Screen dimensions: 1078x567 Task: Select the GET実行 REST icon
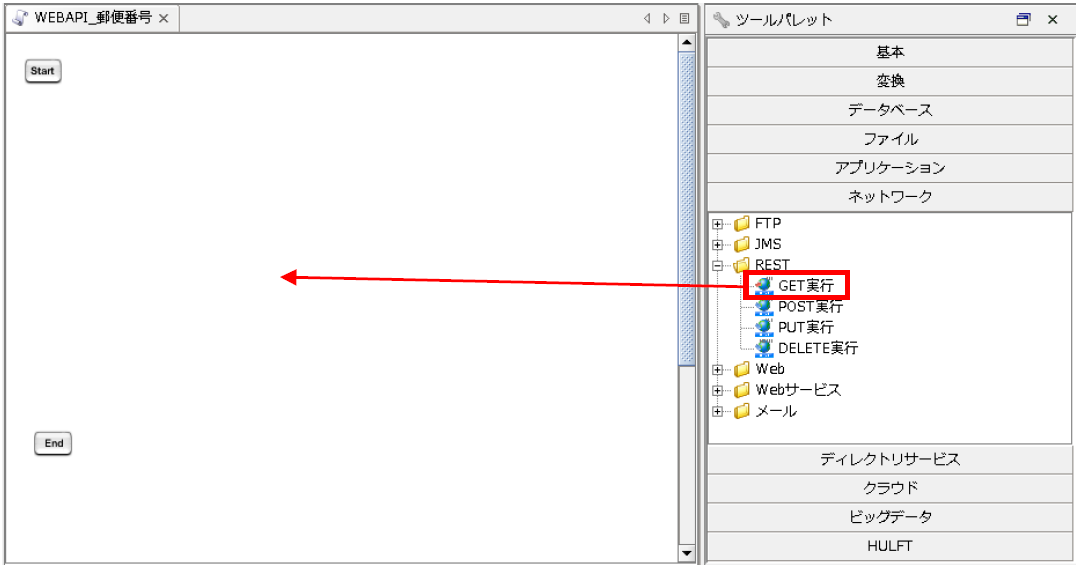pyautogui.click(x=765, y=286)
